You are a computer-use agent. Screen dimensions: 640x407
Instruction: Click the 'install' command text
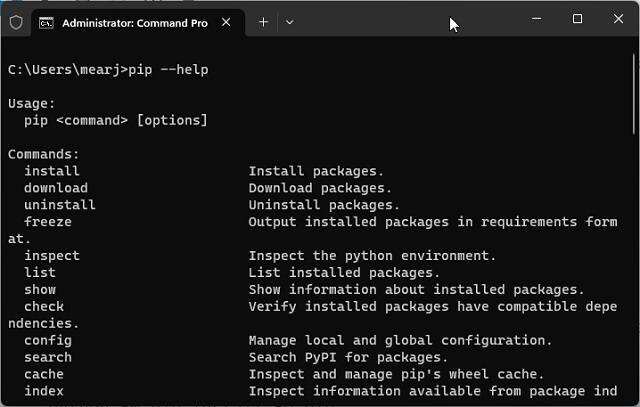(52, 171)
